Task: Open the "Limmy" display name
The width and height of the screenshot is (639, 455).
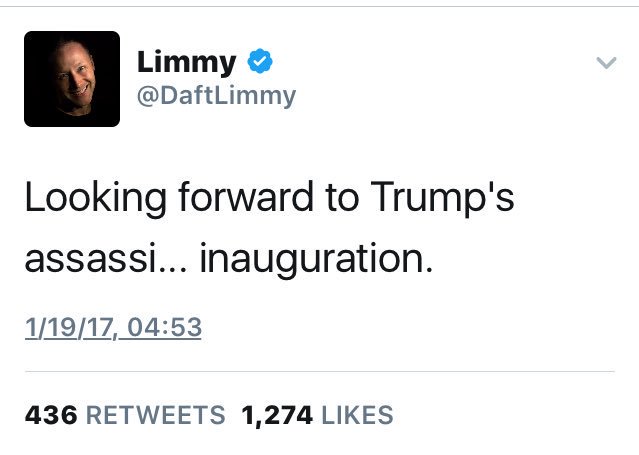Action: pyautogui.click(x=186, y=63)
